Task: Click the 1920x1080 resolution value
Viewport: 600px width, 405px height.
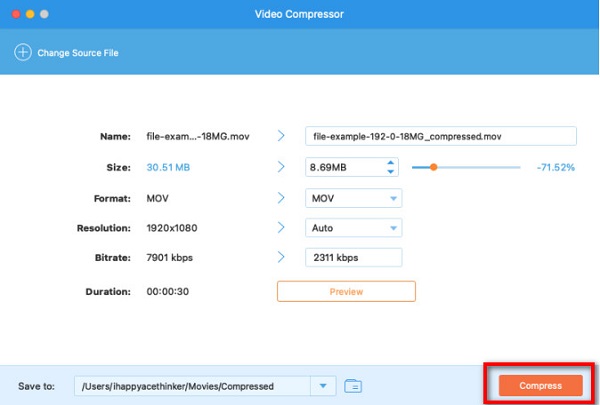Action: tap(172, 228)
